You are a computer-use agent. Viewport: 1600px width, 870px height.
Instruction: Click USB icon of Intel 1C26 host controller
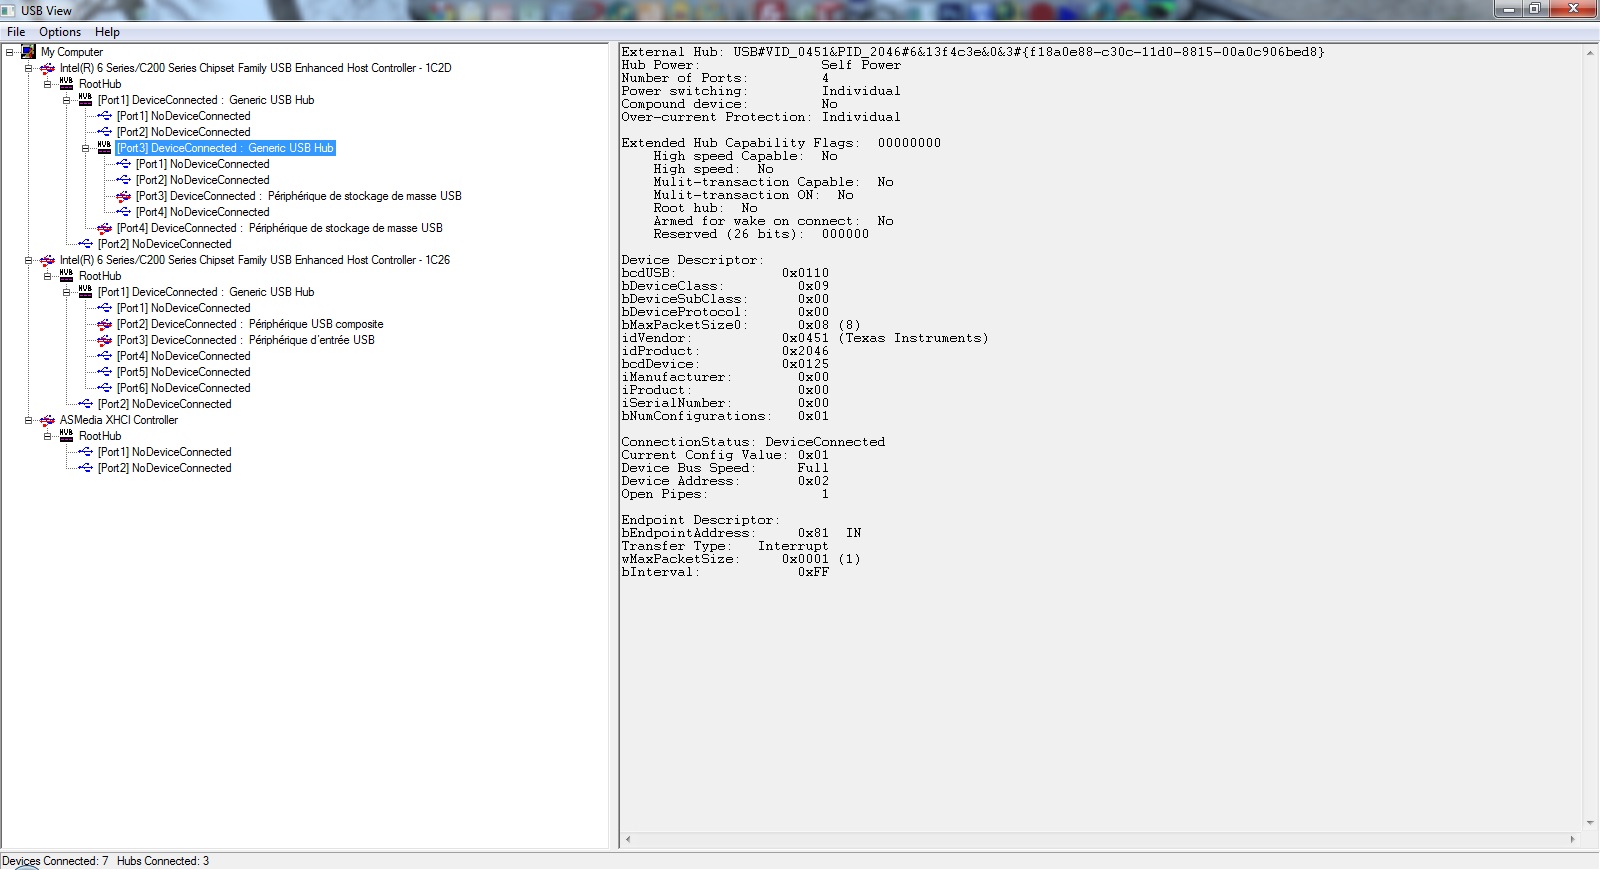48,260
